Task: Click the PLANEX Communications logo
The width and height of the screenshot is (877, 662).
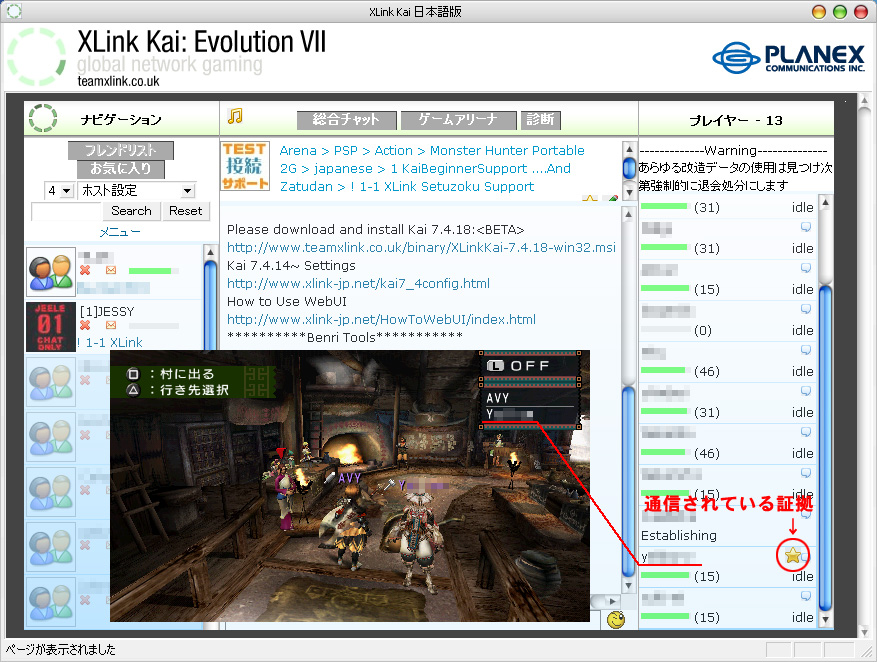Action: click(789, 58)
